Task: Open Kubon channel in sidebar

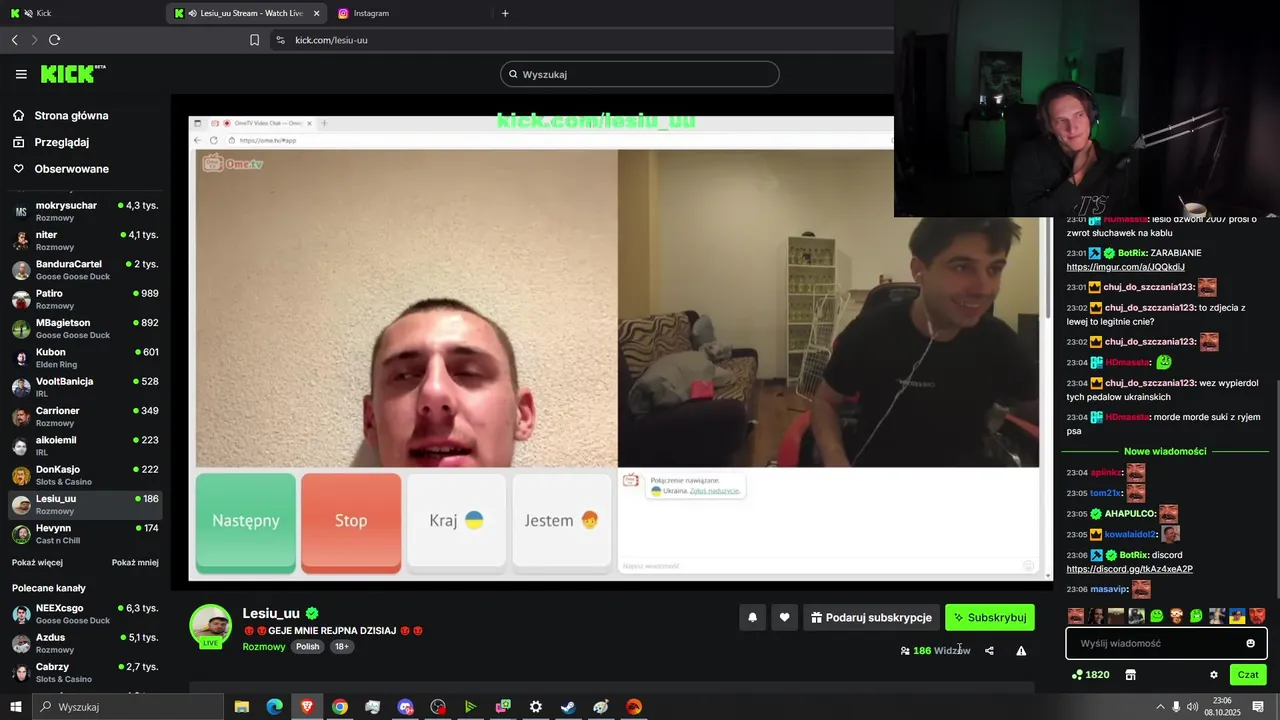Action: [86, 358]
